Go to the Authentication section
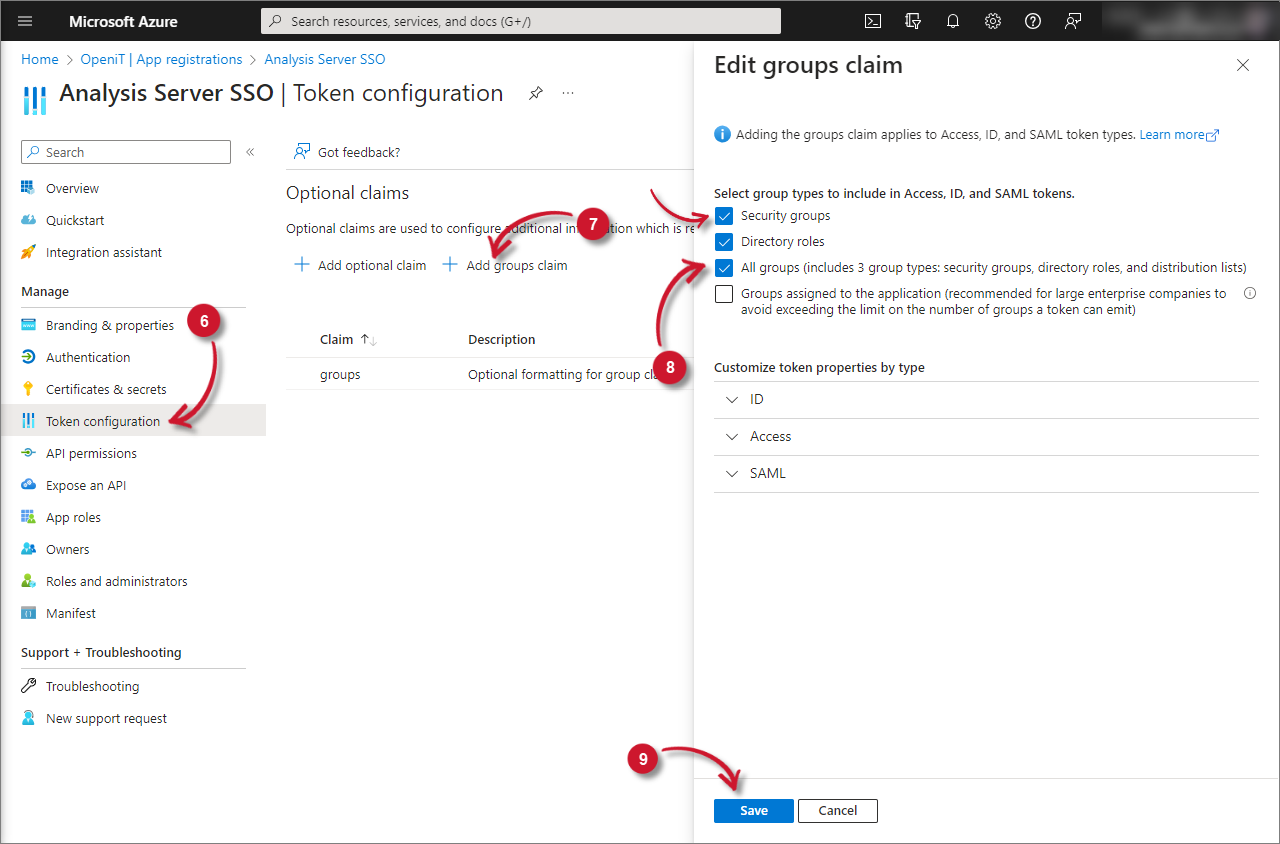The image size is (1280, 844). pos(89,356)
